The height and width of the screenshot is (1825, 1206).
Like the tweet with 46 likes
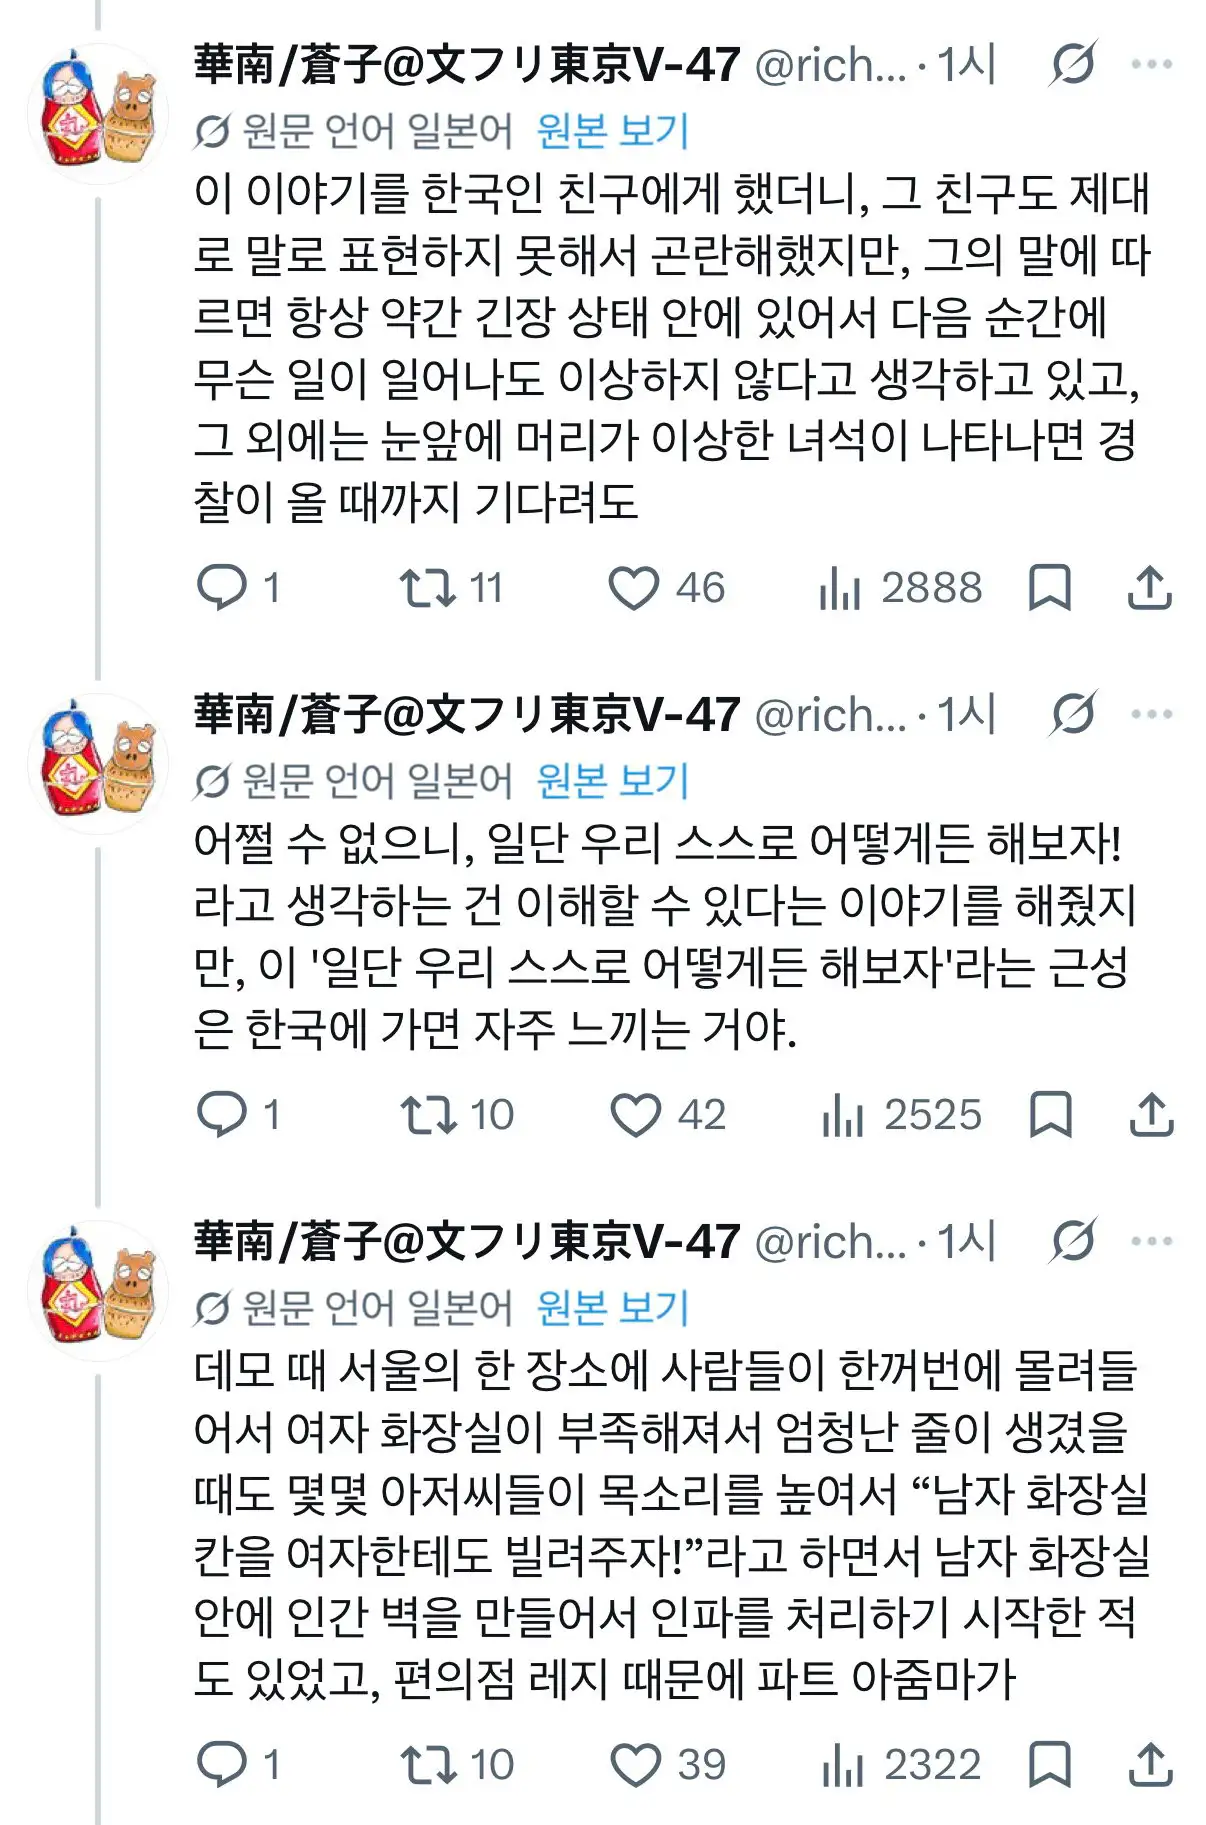pos(666,587)
